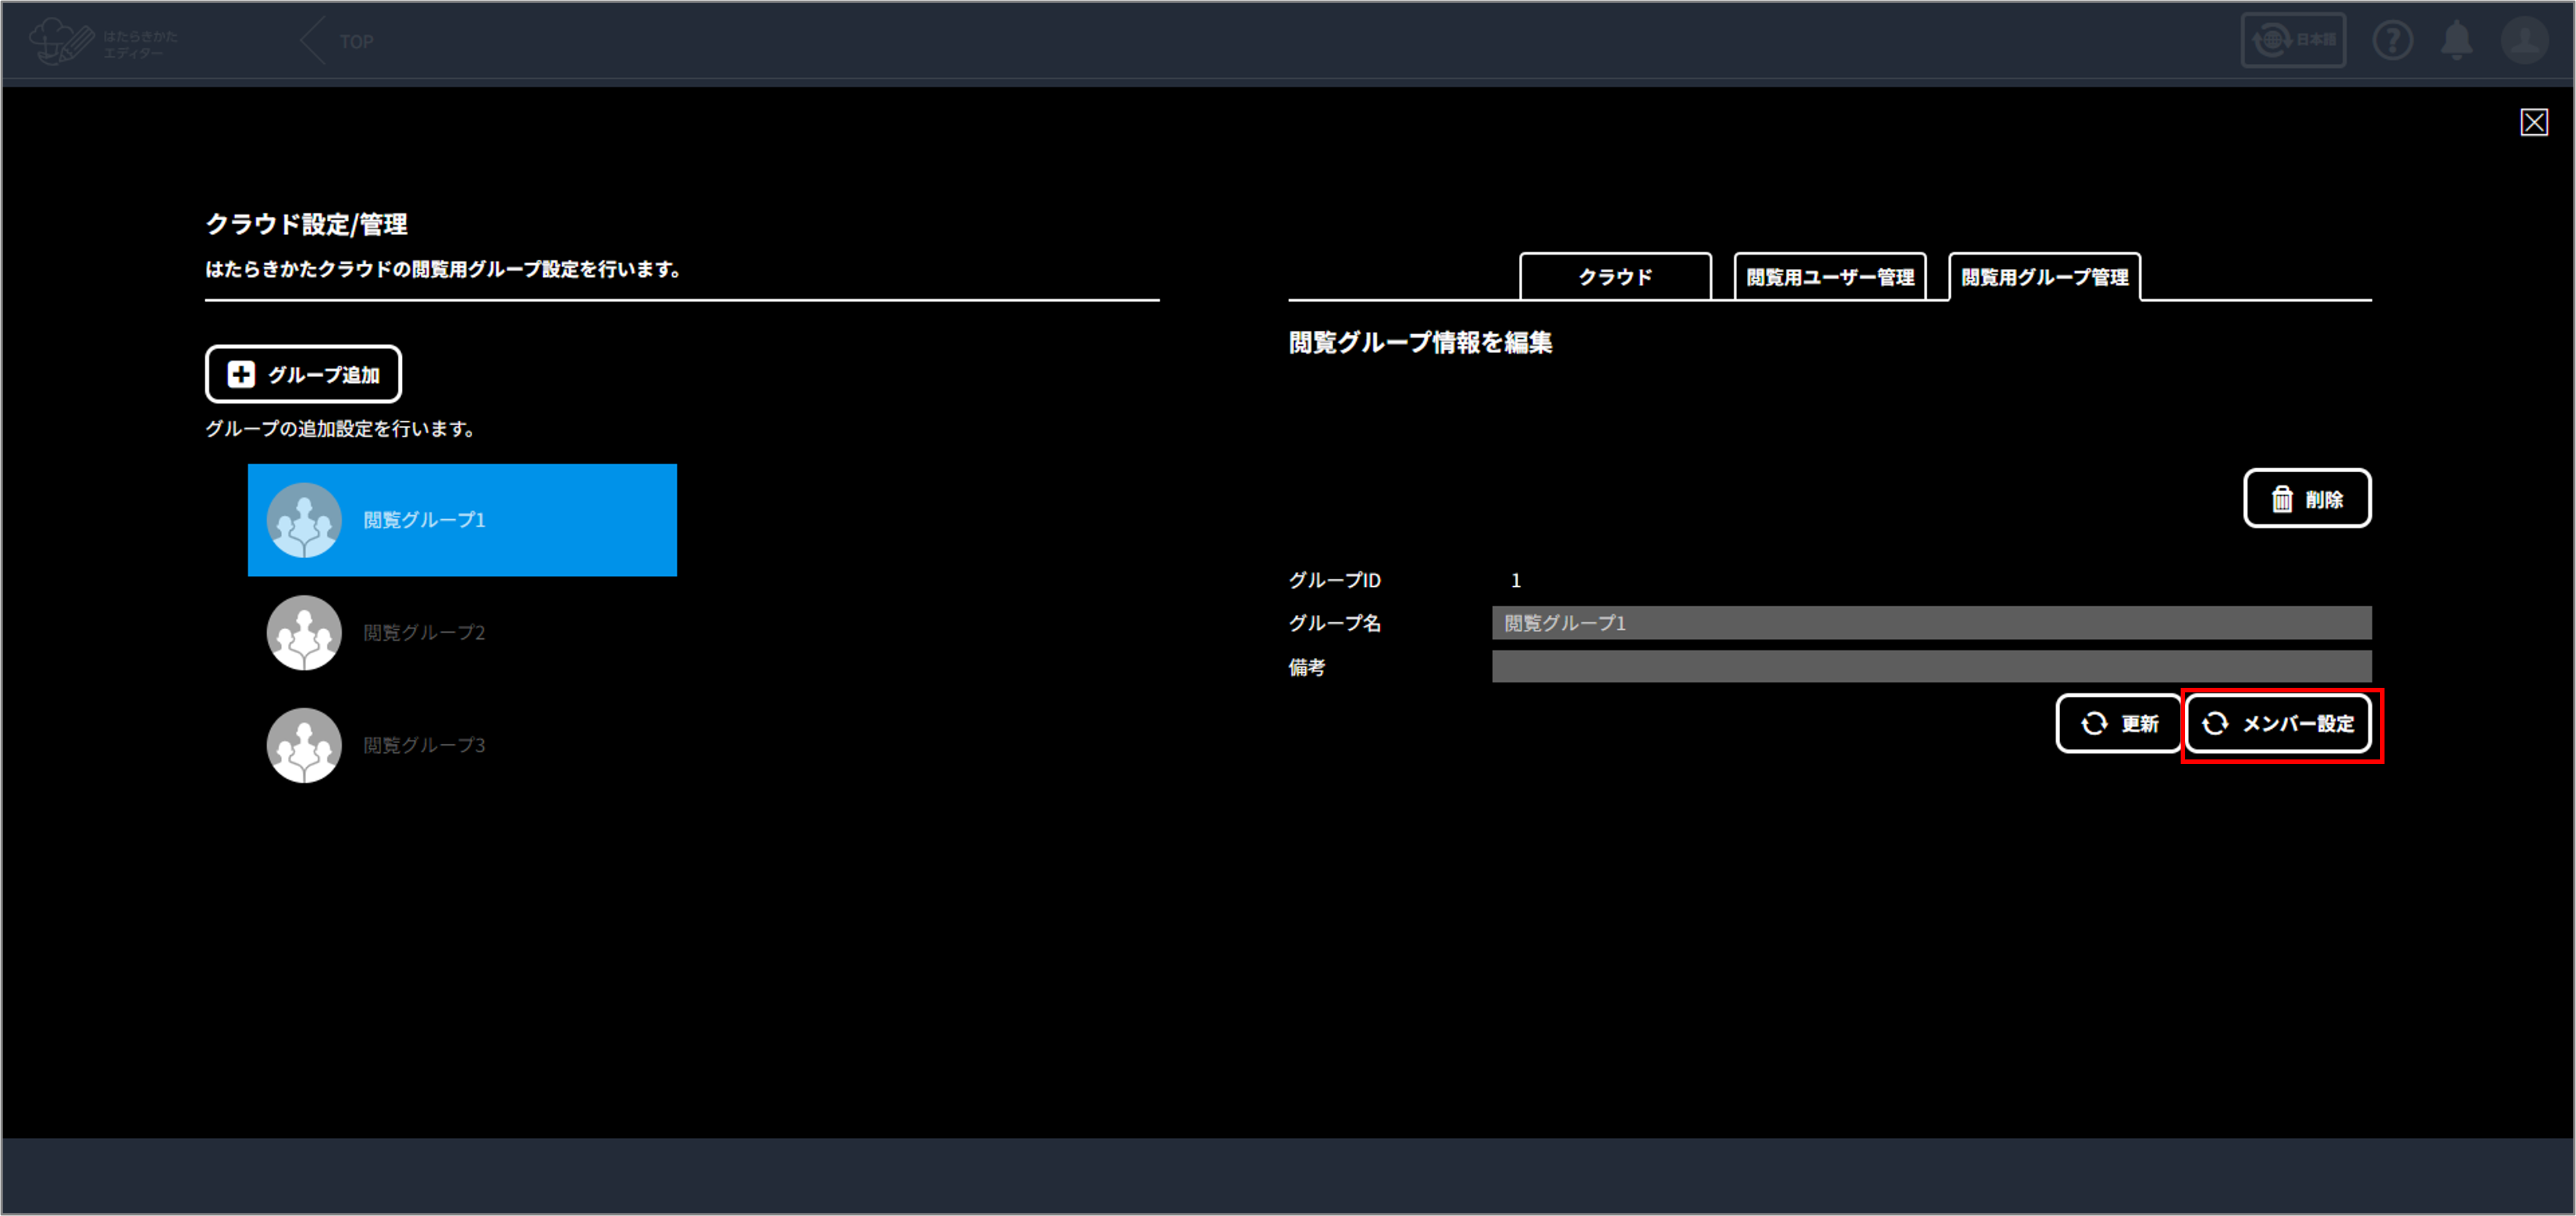2576x1216 pixels.
Task: Open the notifications bell icon
Action: coord(2457,41)
